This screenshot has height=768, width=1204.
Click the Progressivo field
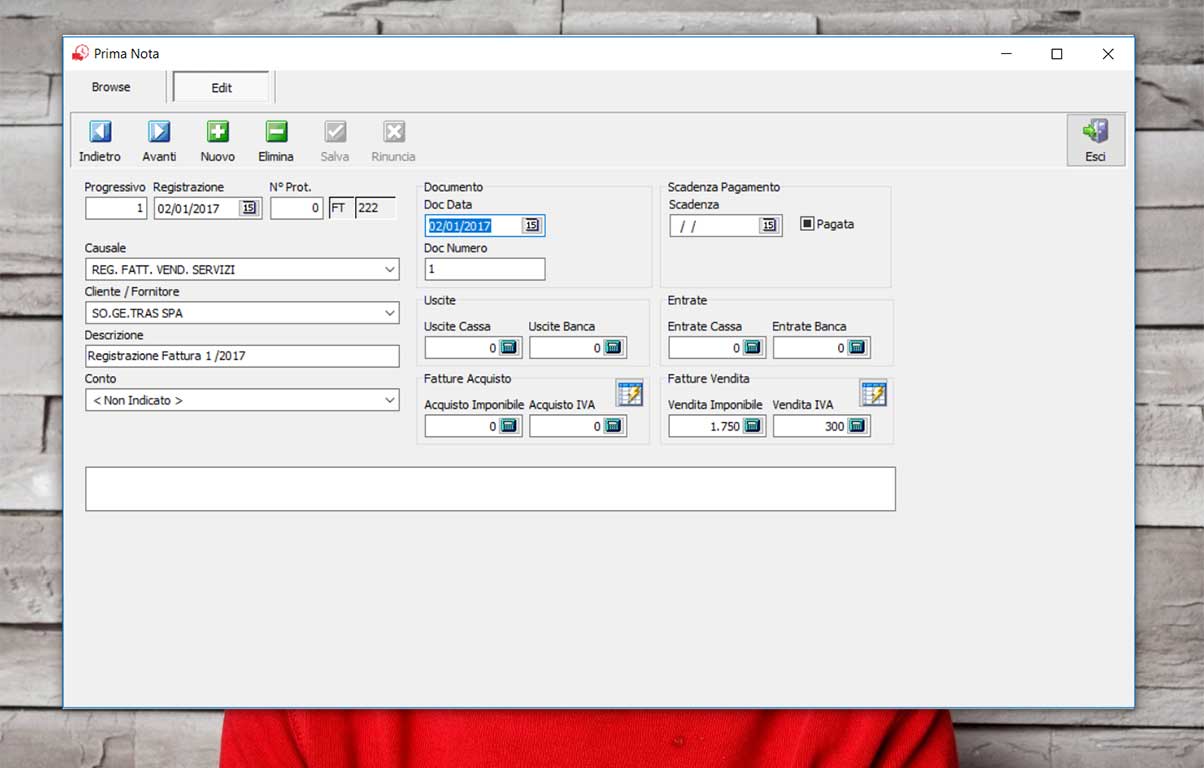(x=116, y=208)
